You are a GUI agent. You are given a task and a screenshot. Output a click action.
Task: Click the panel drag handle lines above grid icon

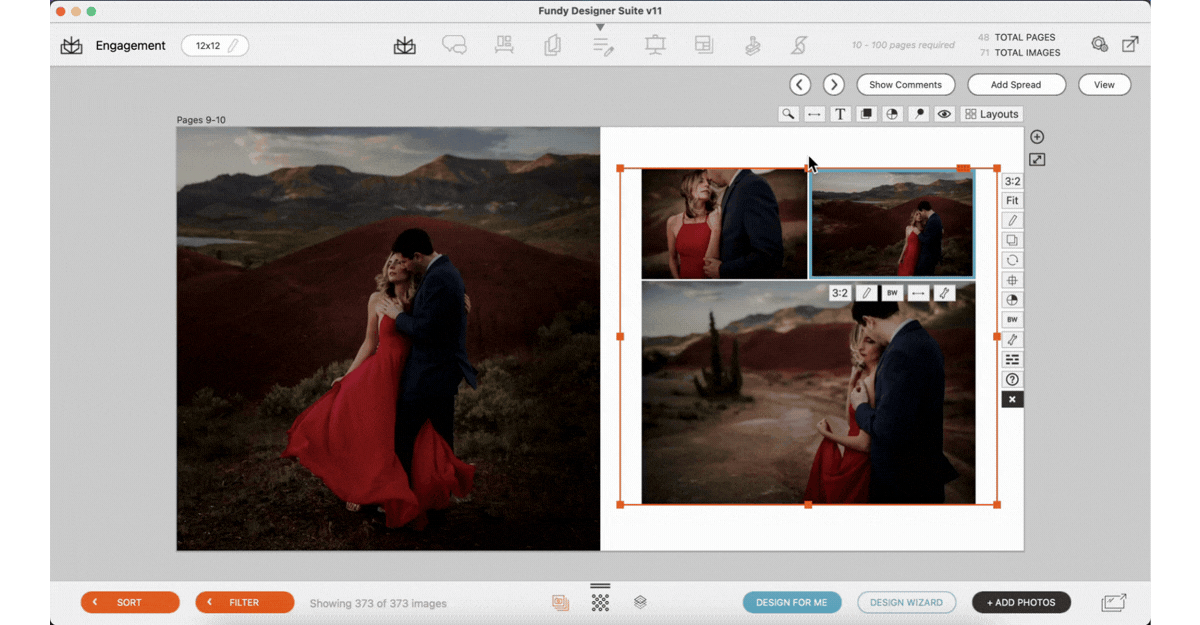pos(600,586)
